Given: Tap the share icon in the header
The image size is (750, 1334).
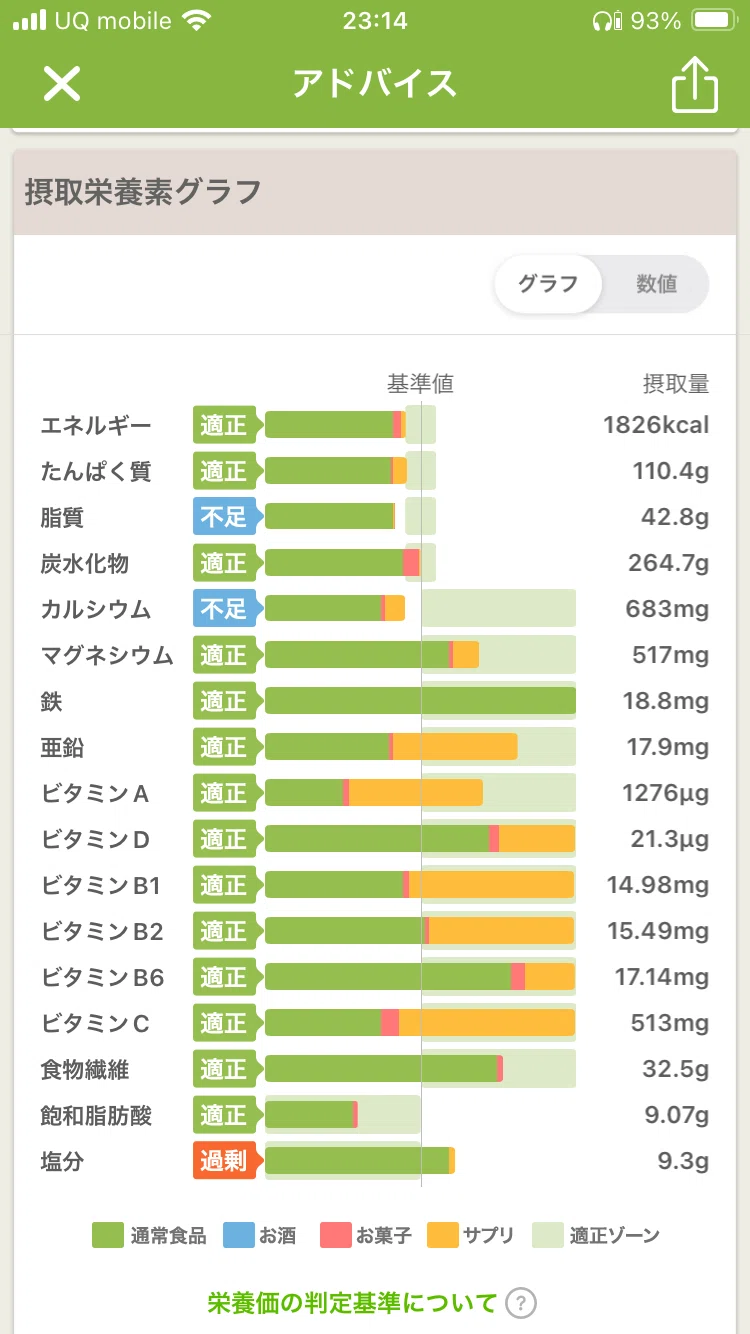Looking at the screenshot, I should pyautogui.click(x=694, y=84).
